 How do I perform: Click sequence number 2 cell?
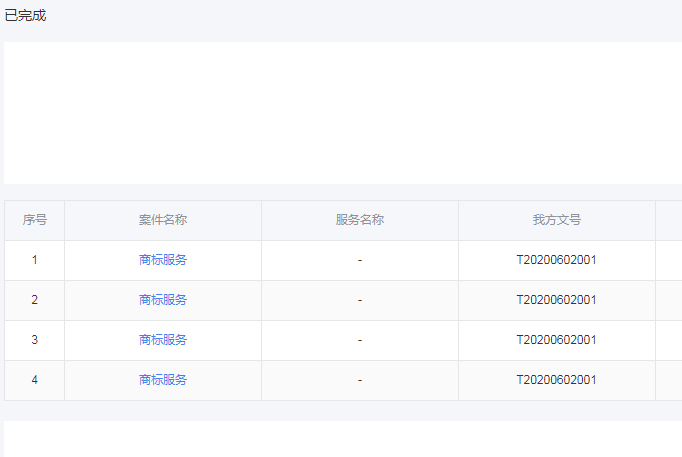pos(35,300)
